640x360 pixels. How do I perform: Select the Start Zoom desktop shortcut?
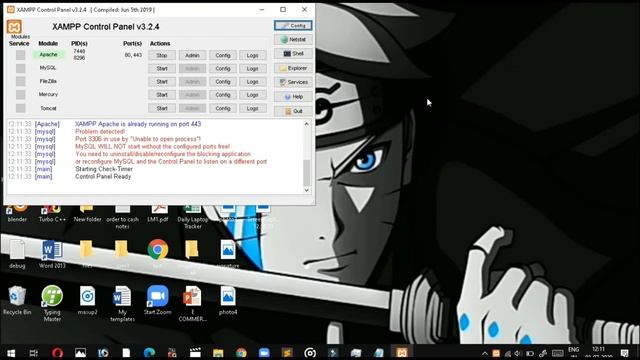pyautogui.click(x=158, y=300)
